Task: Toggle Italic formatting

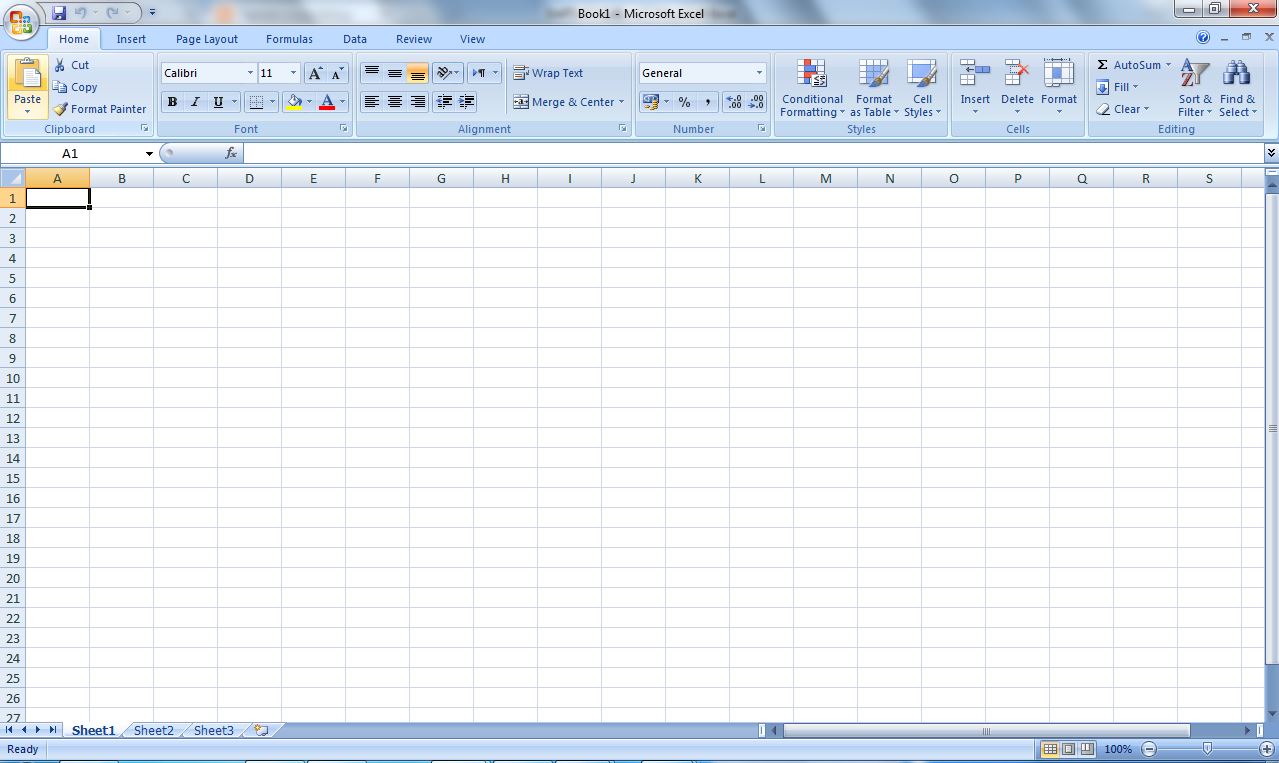Action: point(195,102)
